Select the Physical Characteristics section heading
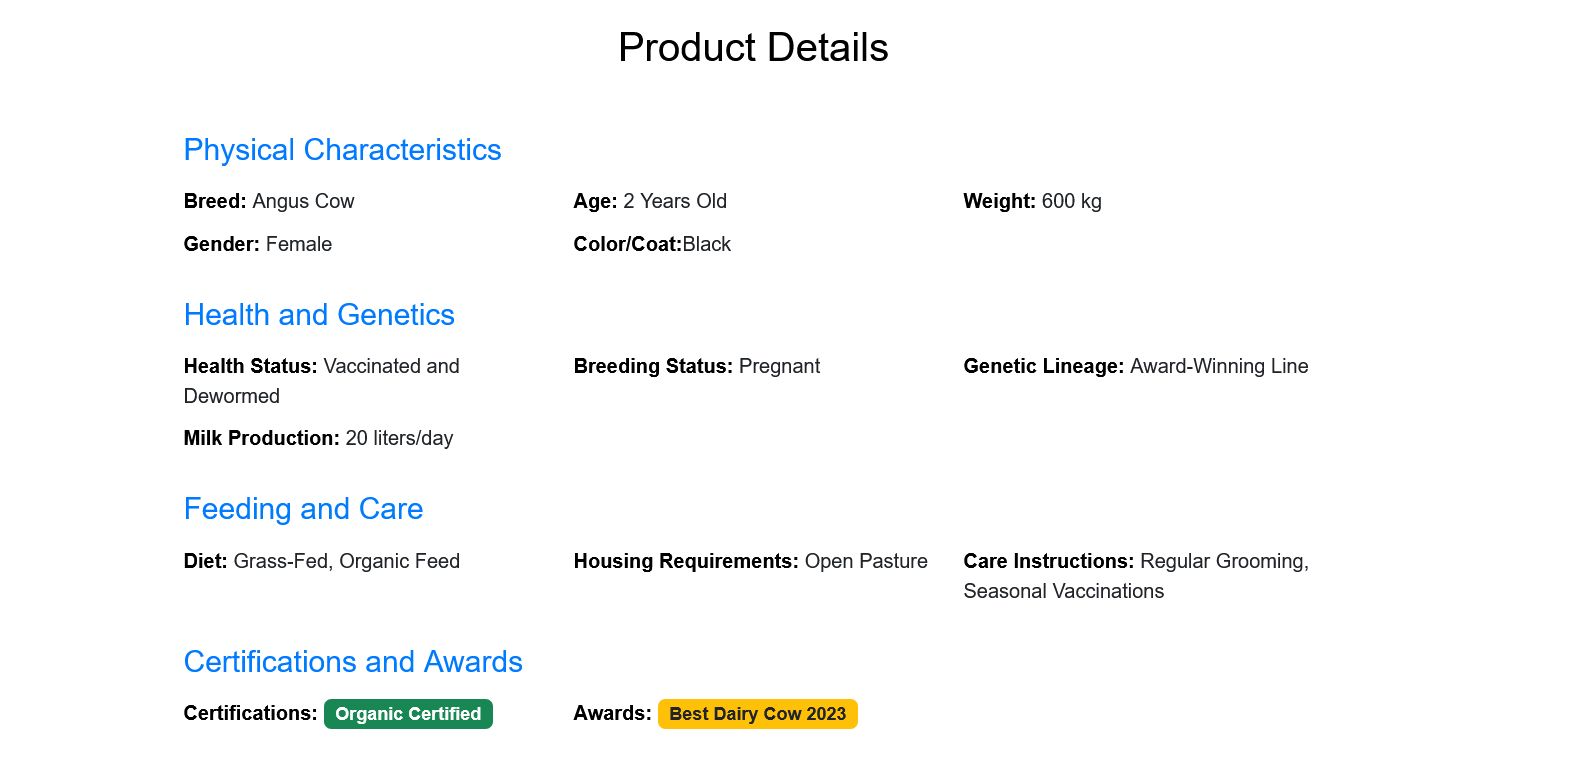This screenshot has width=1596, height=769. [x=342, y=150]
